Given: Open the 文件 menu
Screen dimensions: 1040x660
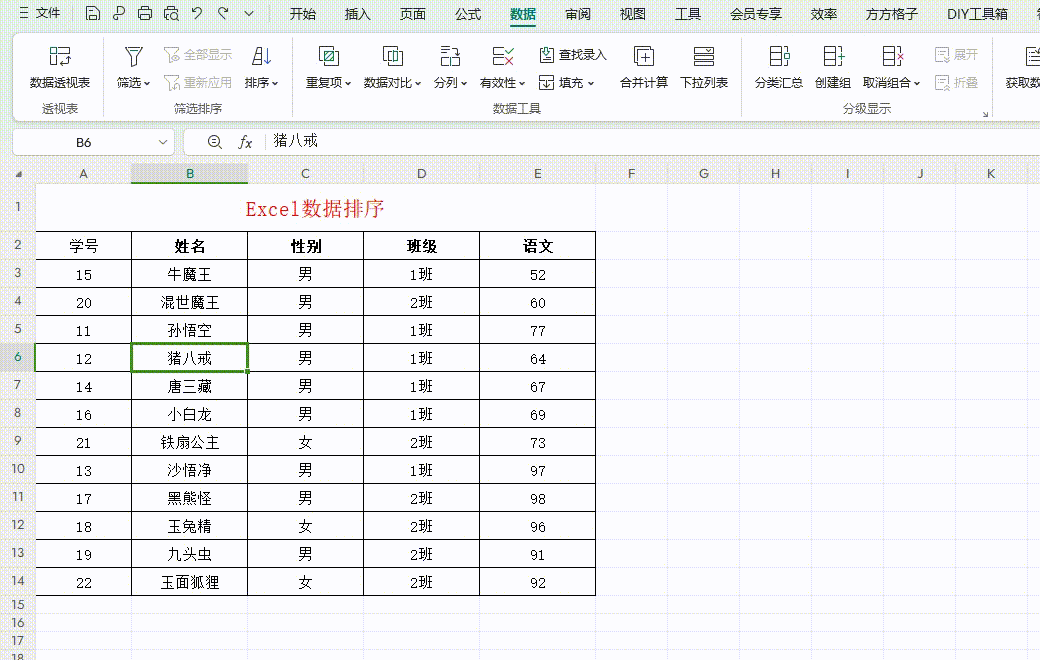Looking at the screenshot, I should point(40,13).
